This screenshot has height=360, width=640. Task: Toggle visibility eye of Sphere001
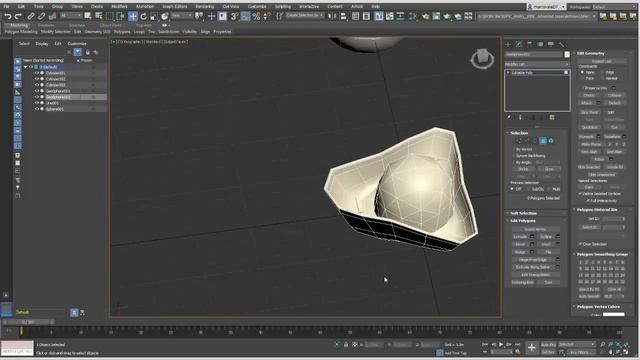pyautogui.click(x=37, y=109)
